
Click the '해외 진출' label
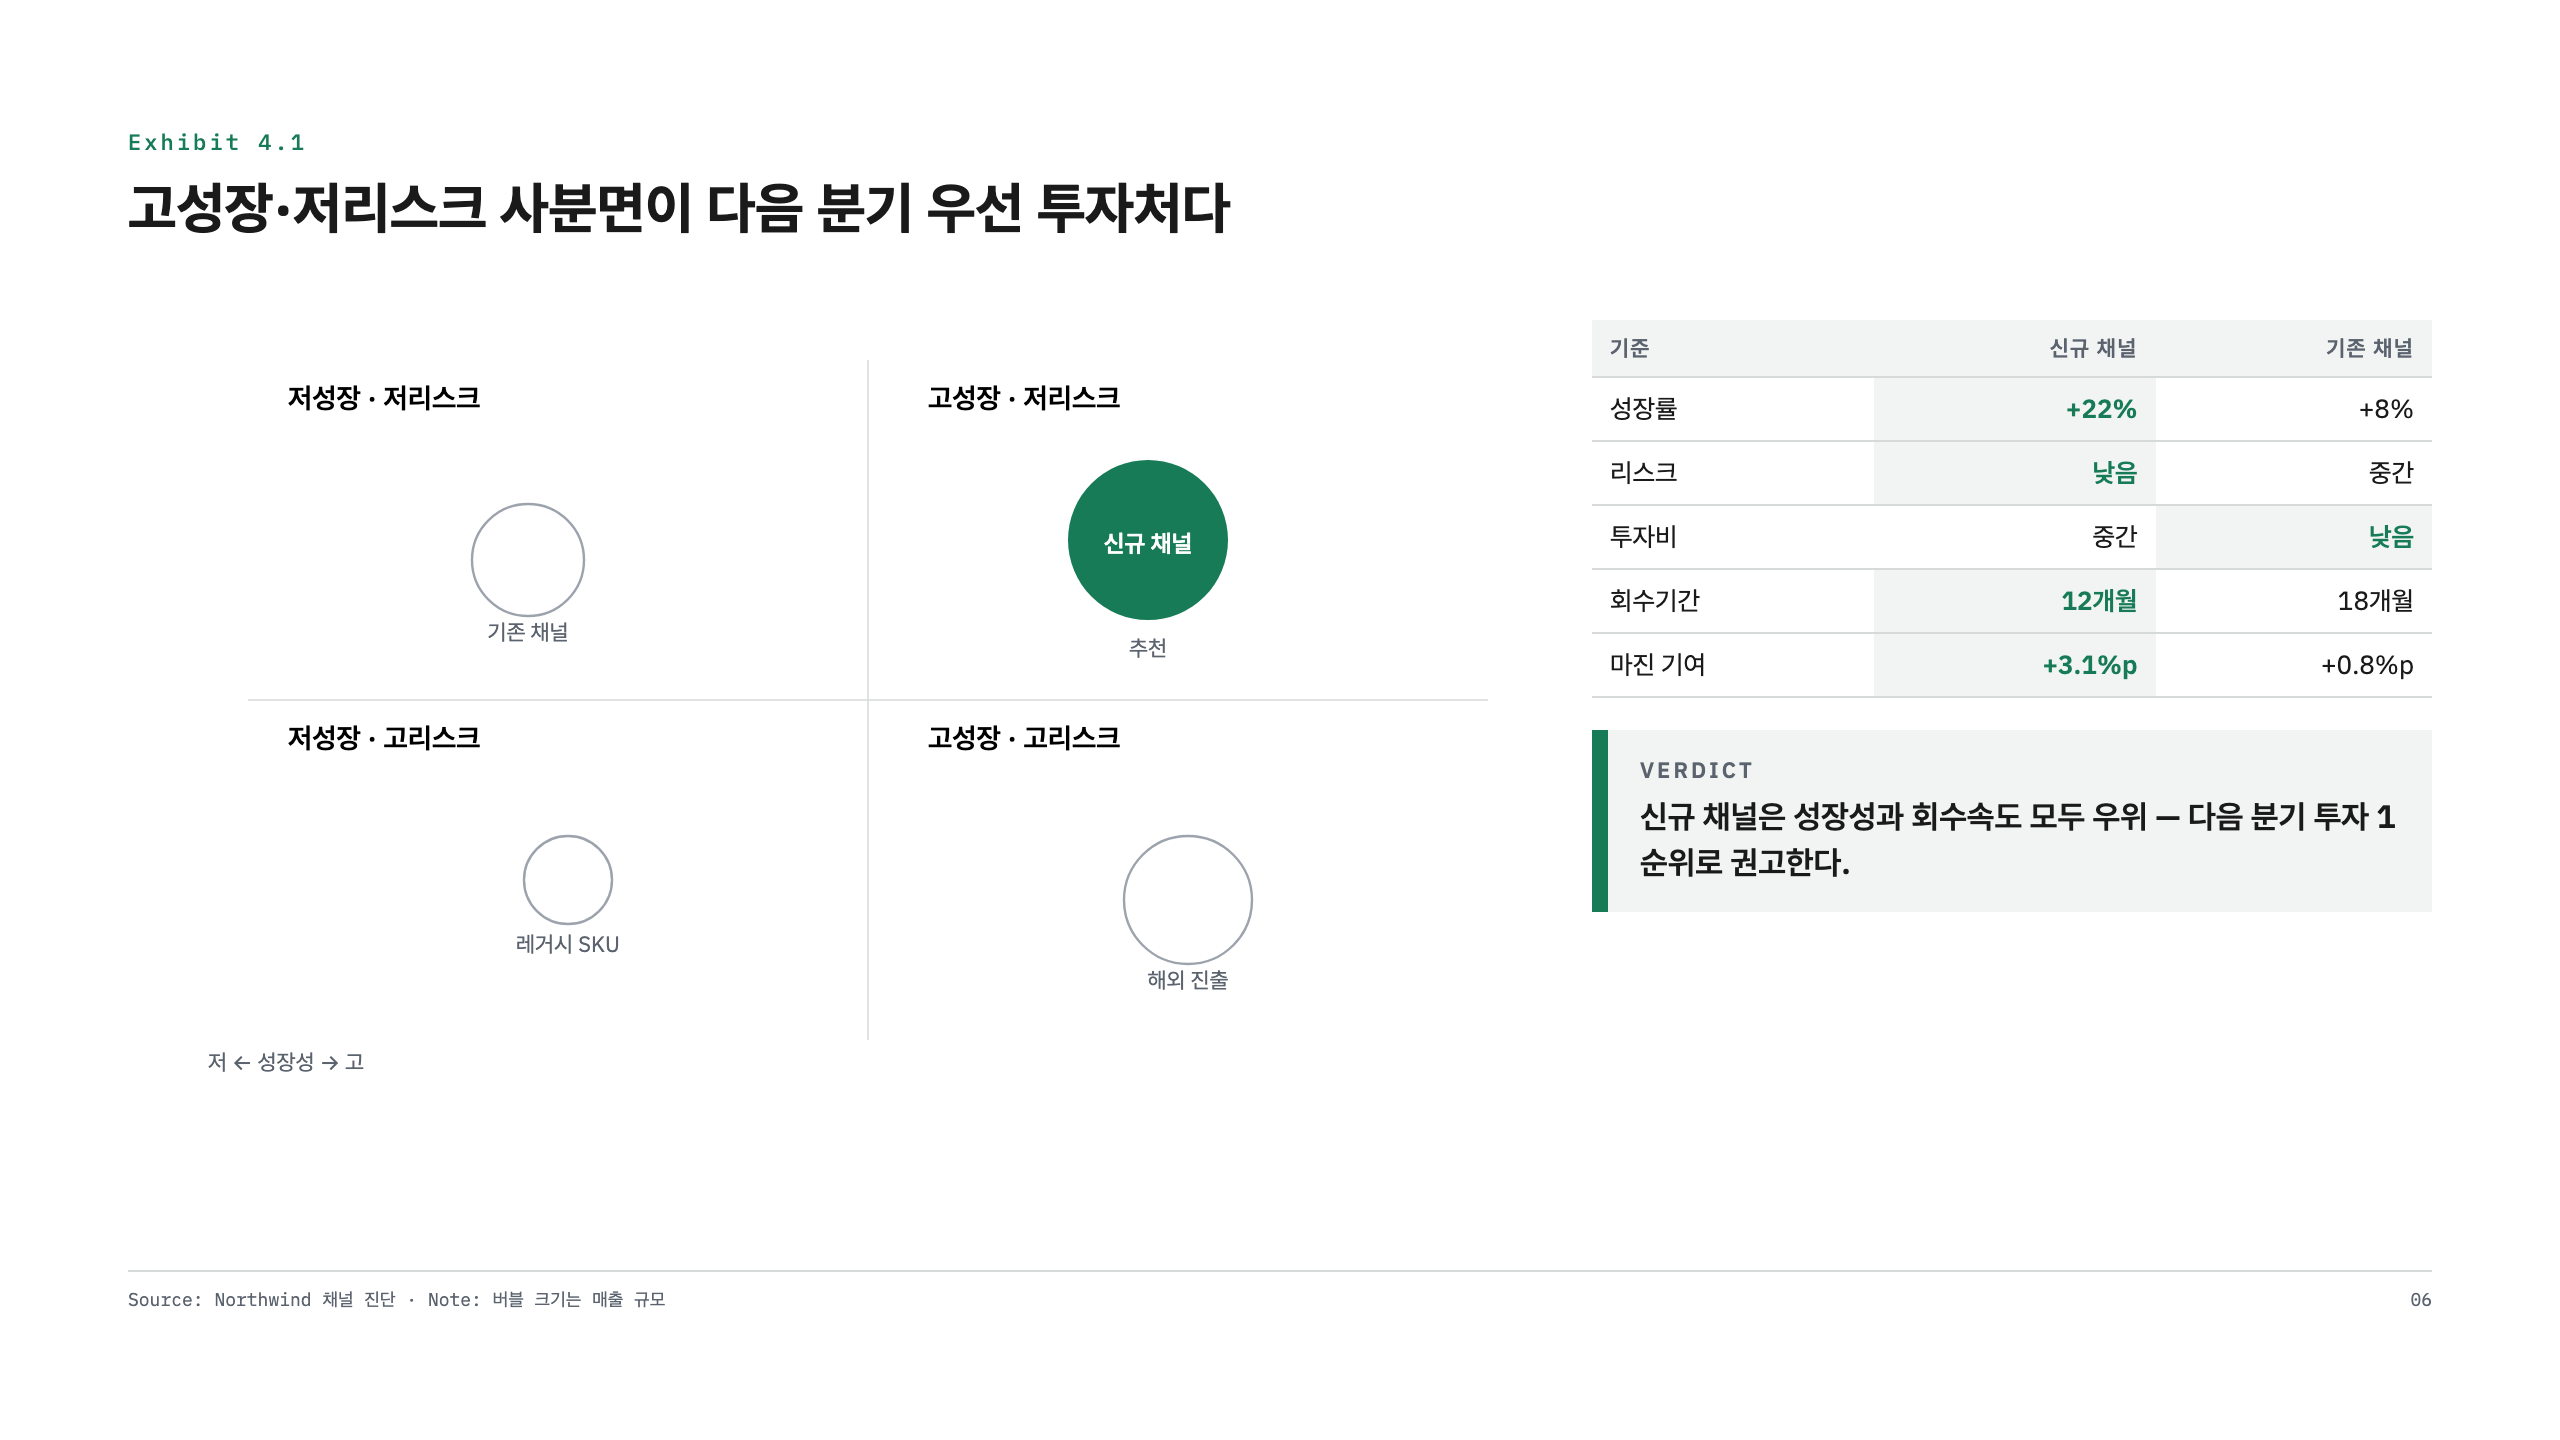[1188, 980]
